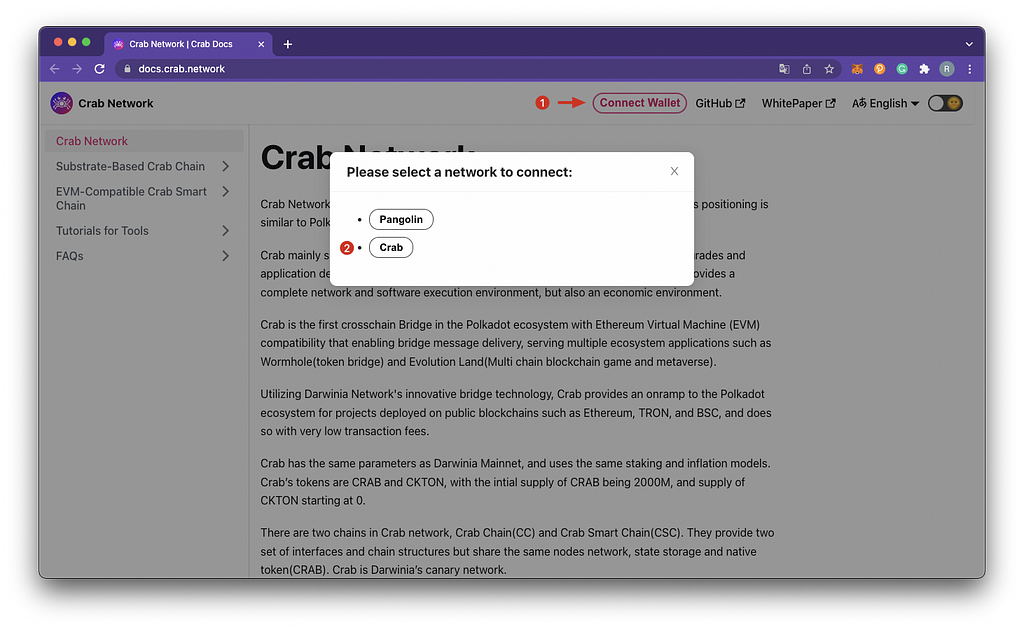The height and width of the screenshot is (630, 1024).
Task: Open Tutorials for Tools sidebar entry
Action: click(x=102, y=230)
